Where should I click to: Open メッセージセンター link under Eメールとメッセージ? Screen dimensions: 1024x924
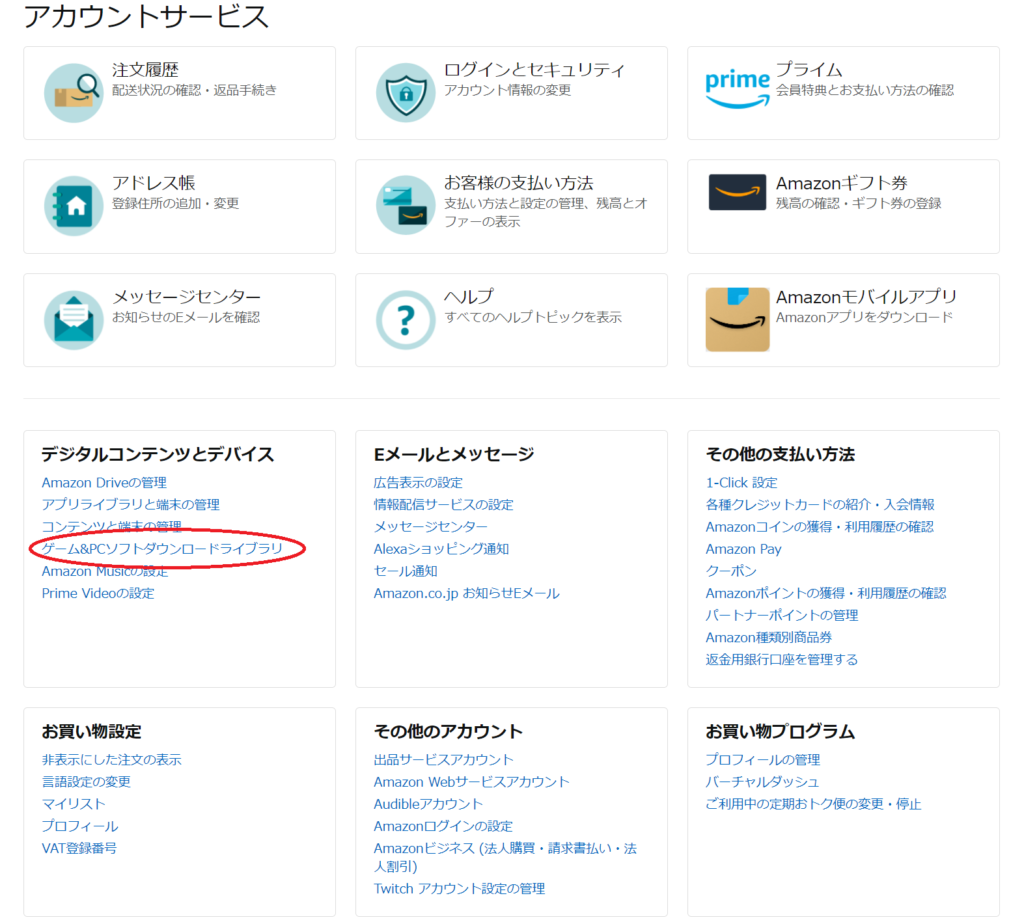click(430, 526)
